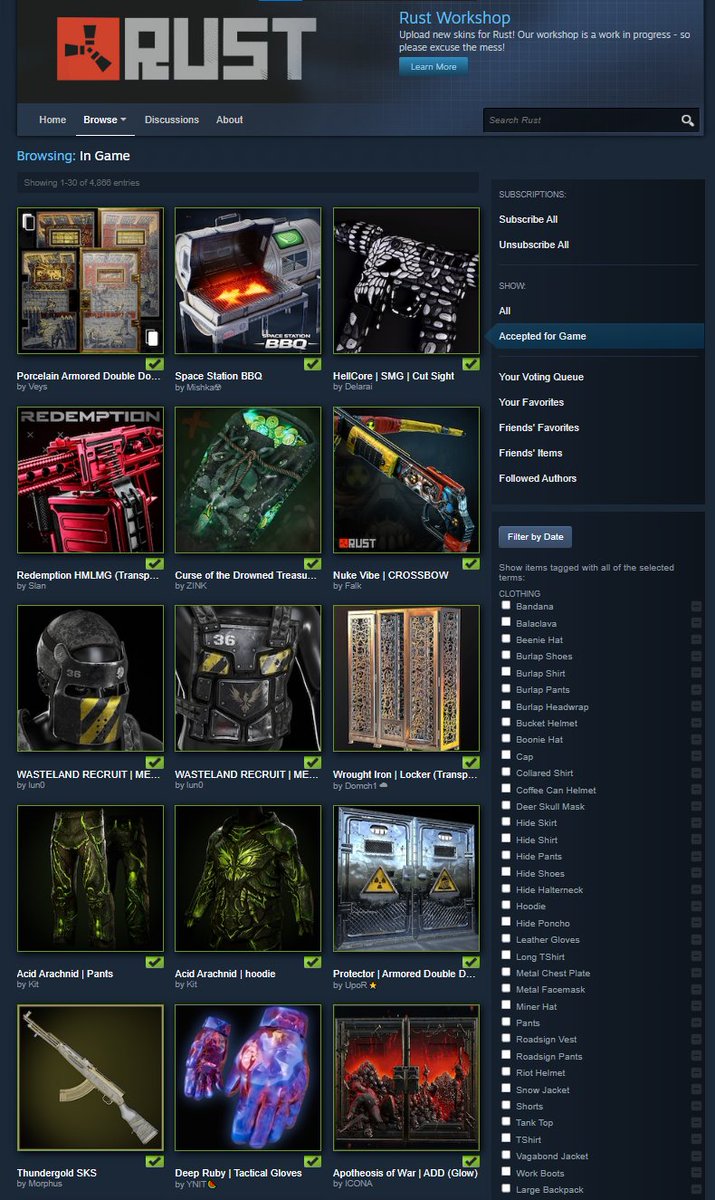Viewport: 715px width, 1200px height.
Task: Click the exclude minus icon for Hoodie
Action: point(696,907)
